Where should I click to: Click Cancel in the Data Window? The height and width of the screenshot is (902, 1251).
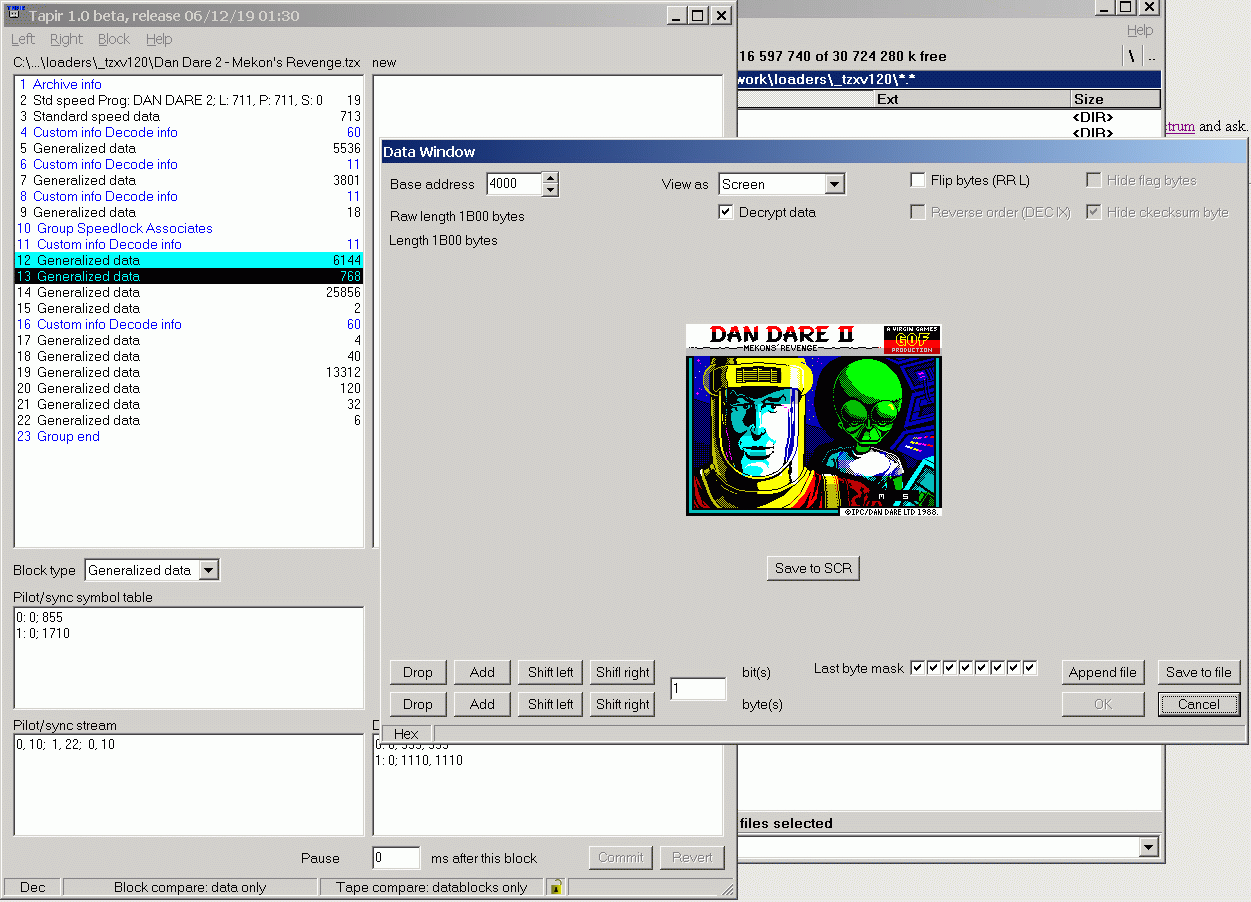point(1199,704)
